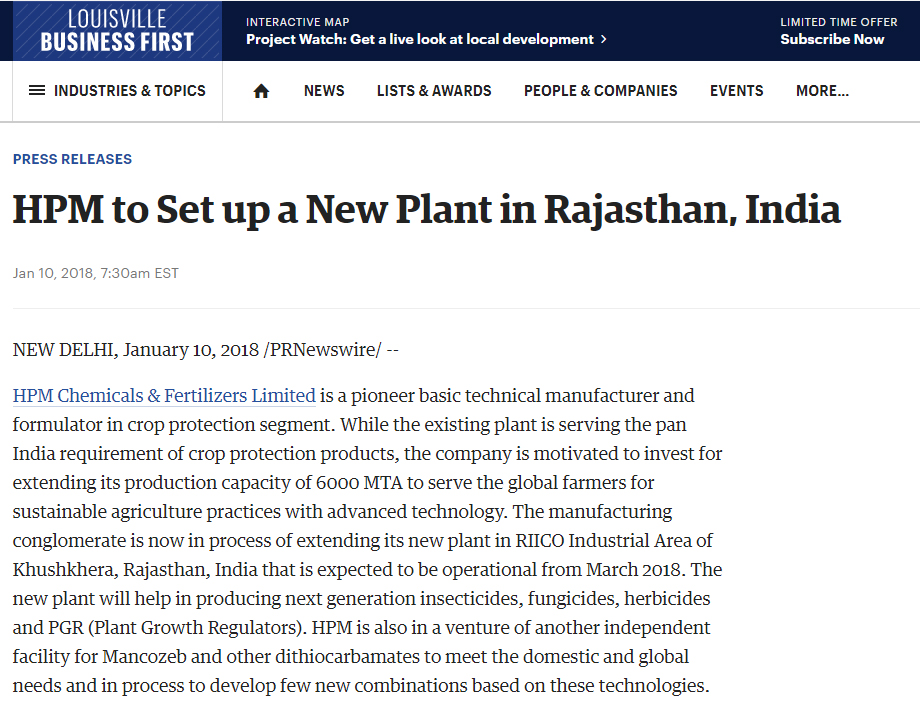Click the Louisville Business First logo
This screenshot has height=717, width=920.
tap(117, 31)
